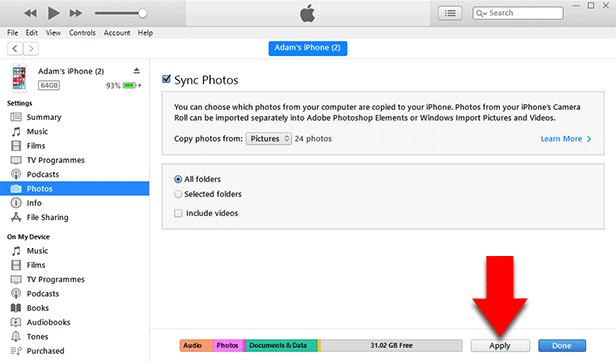Viewport: 616px width, 362px height.
Task: Click the Apple logo in the header
Action: click(x=308, y=13)
